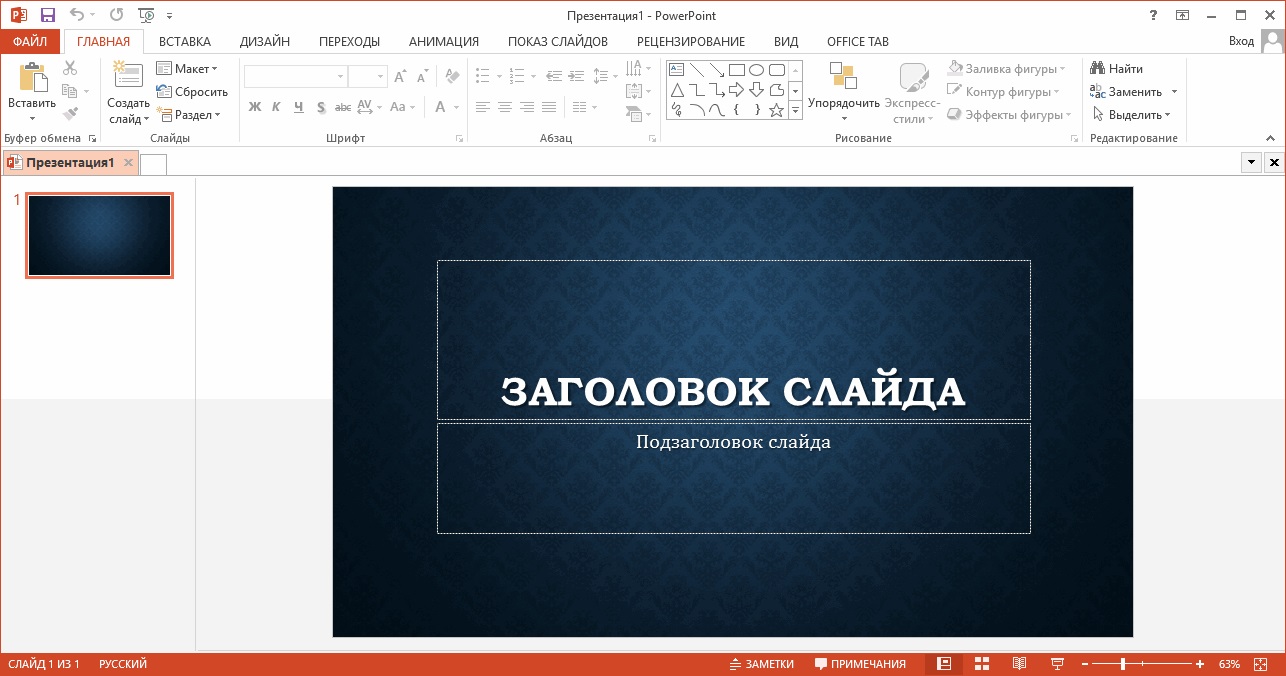This screenshot has height=676, width=1286.
Task: Toggle the Comments (Примечания) pane
Action: (x=860, y=664)
